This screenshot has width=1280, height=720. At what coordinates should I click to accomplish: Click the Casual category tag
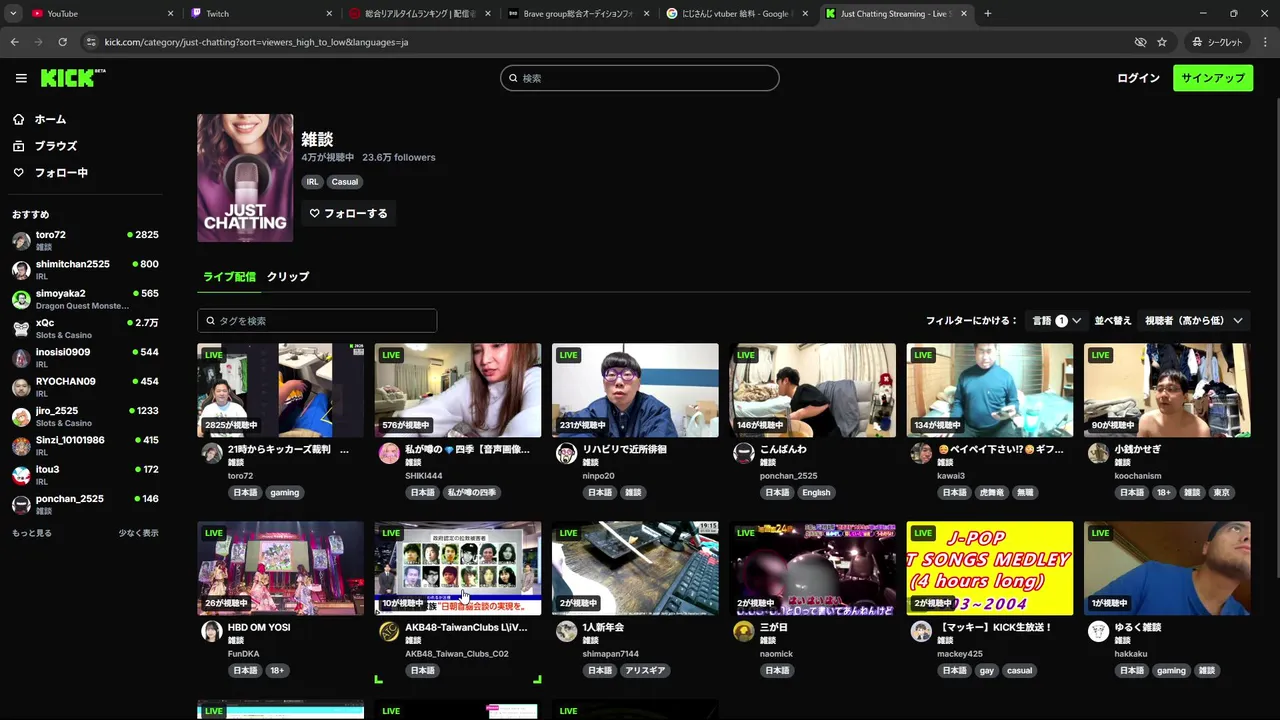[x=345, y=182]
